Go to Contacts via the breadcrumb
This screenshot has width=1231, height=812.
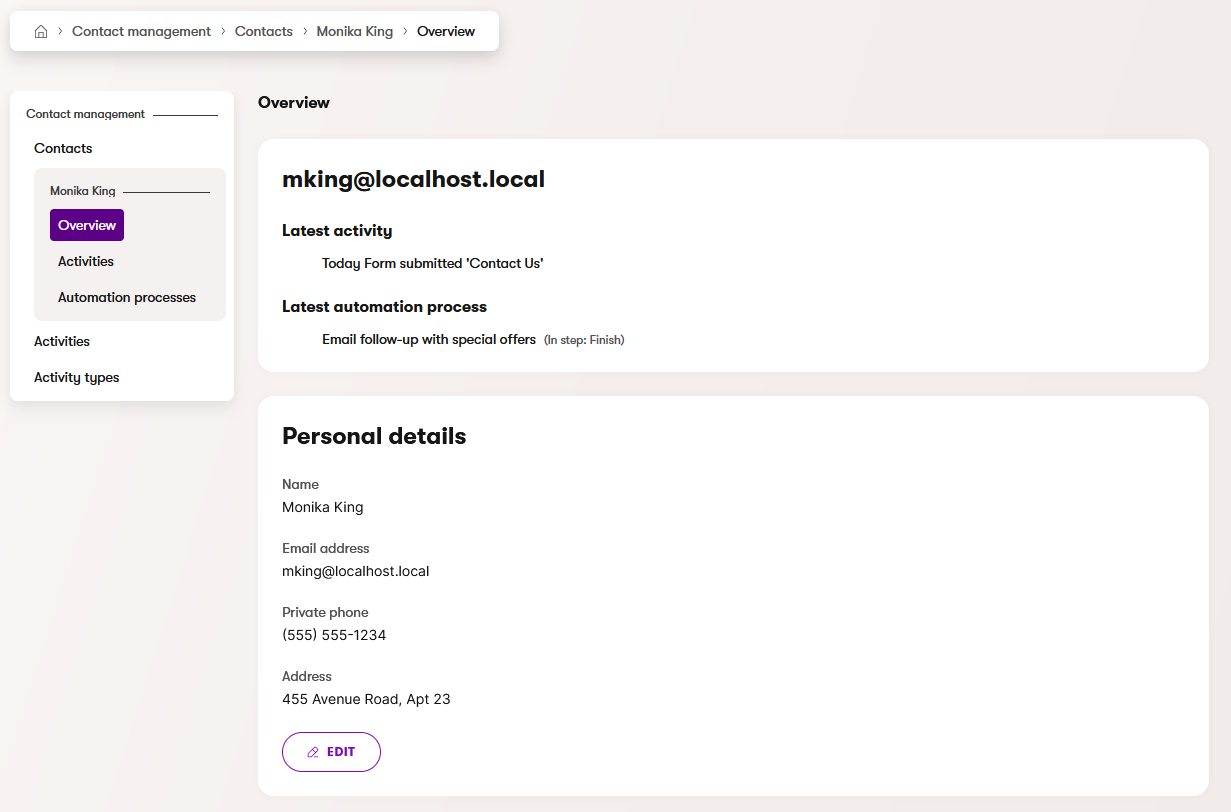coord(264,32)
